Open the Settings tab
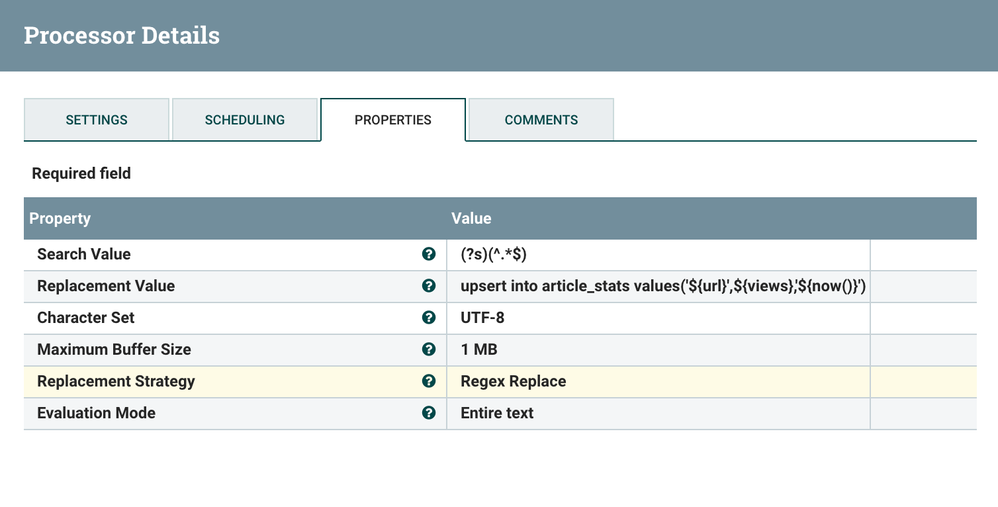Screen dimensions: 998x507 click(97, 120)
